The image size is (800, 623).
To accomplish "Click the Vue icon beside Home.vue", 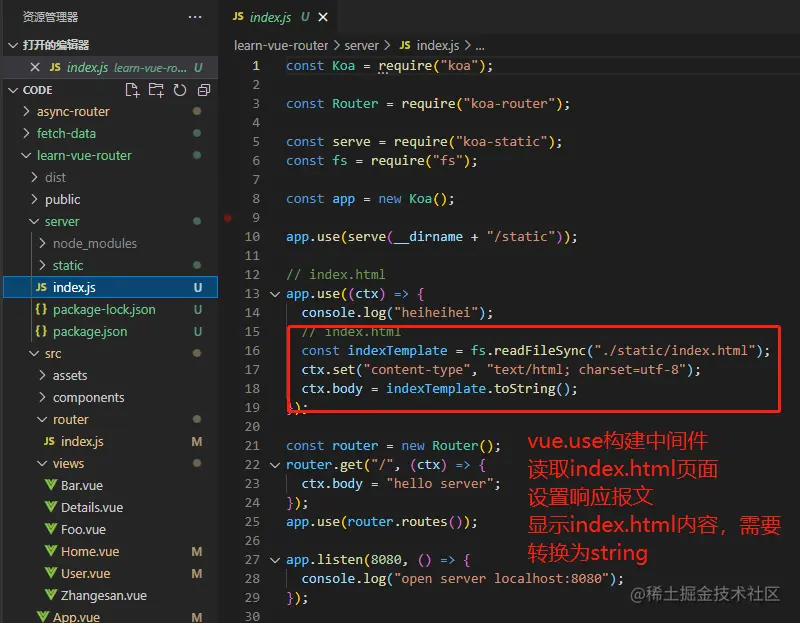I will pyautogui.click(x=51, y=551).
